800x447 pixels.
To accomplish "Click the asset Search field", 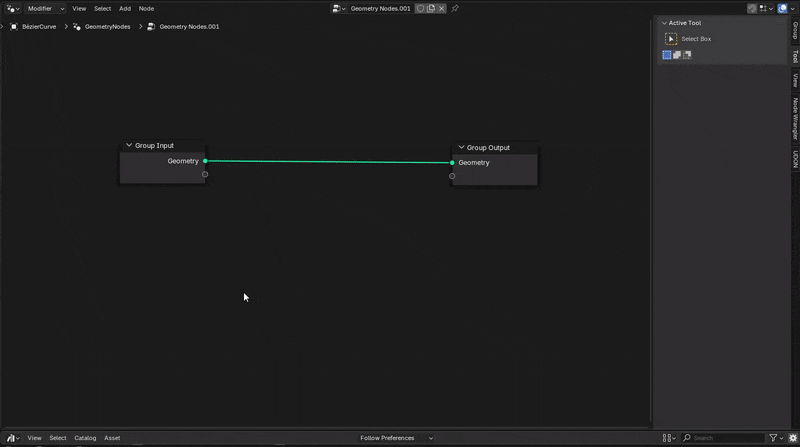I will click(725, 438).
